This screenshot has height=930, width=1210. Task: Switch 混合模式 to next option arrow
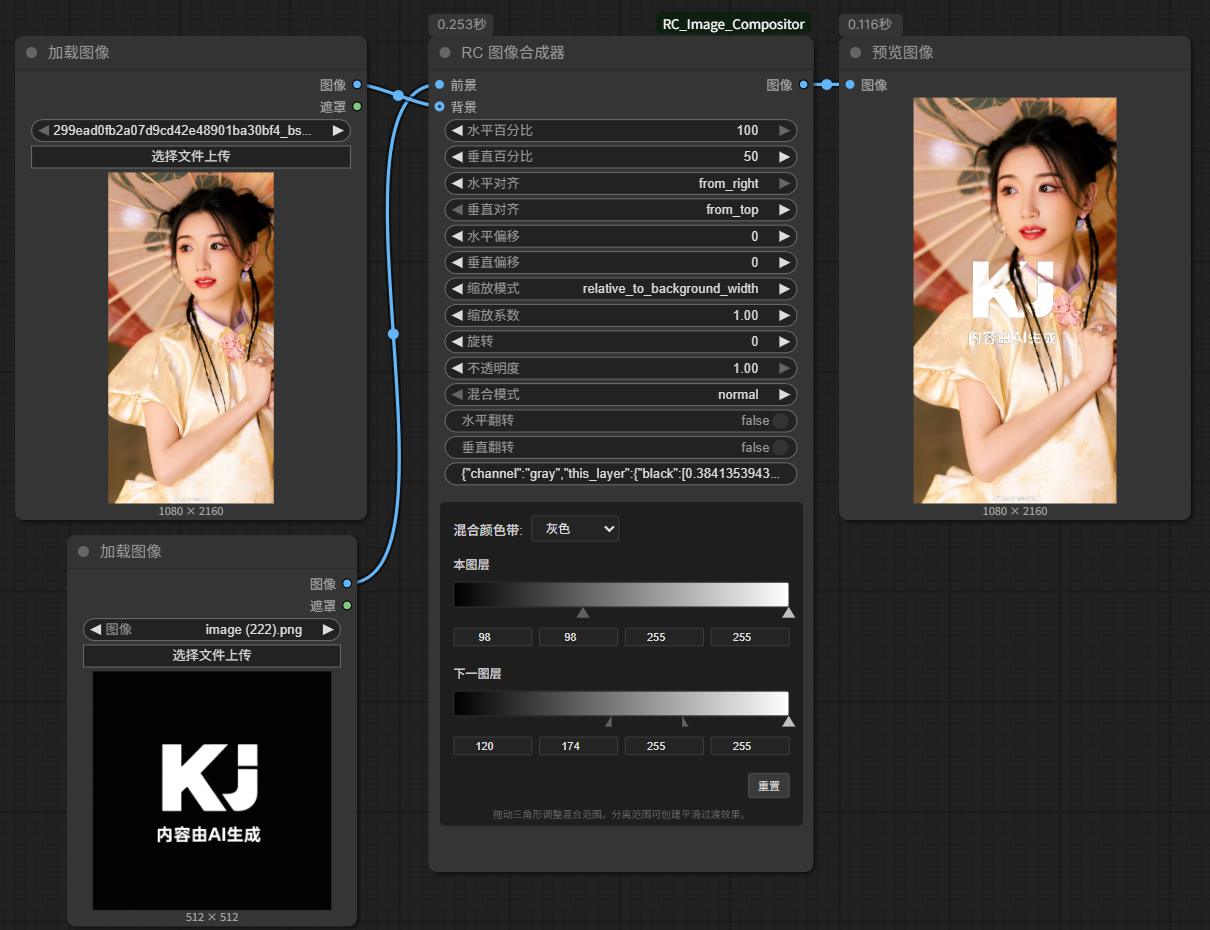click(785, 394)
